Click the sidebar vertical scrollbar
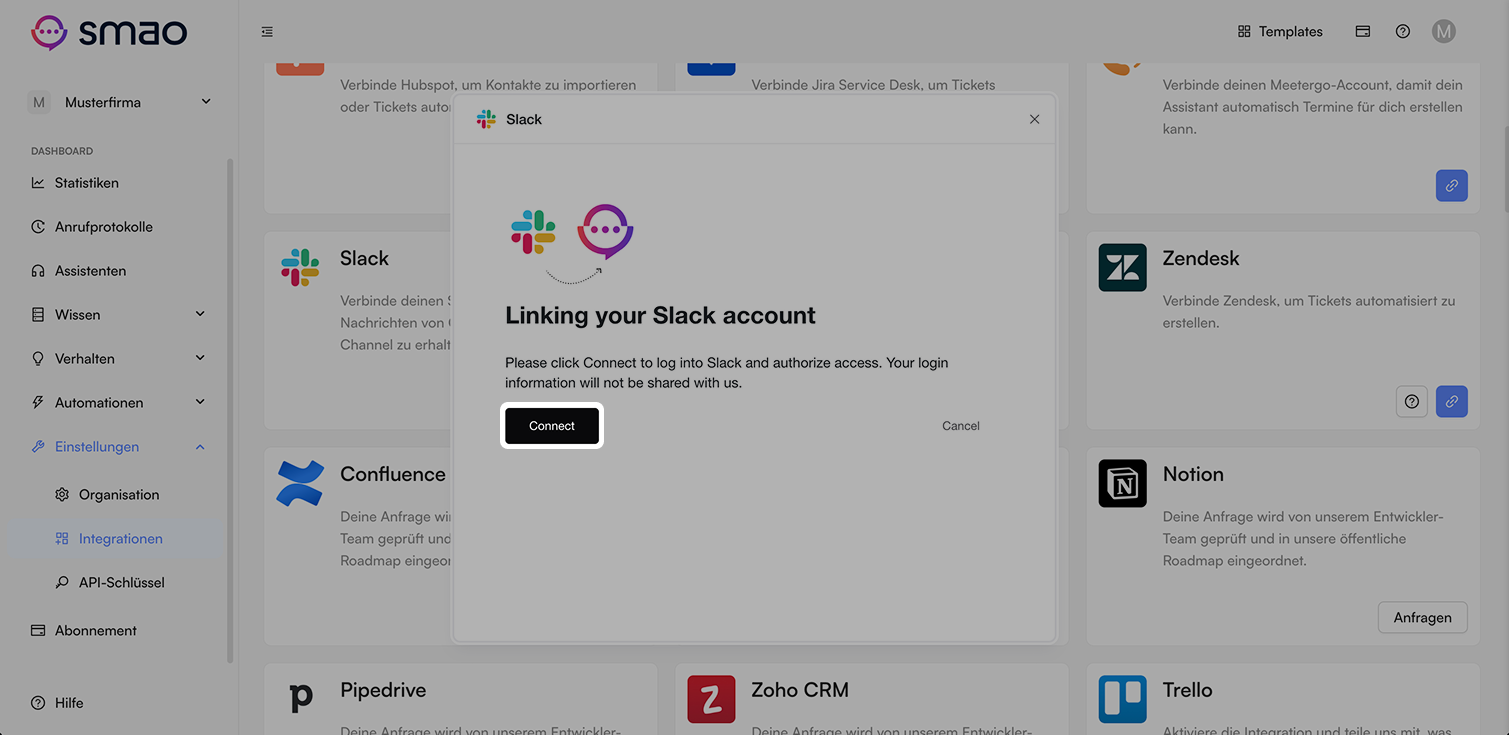The height and width of the screenshot is (735, 1509). [230, 410]
